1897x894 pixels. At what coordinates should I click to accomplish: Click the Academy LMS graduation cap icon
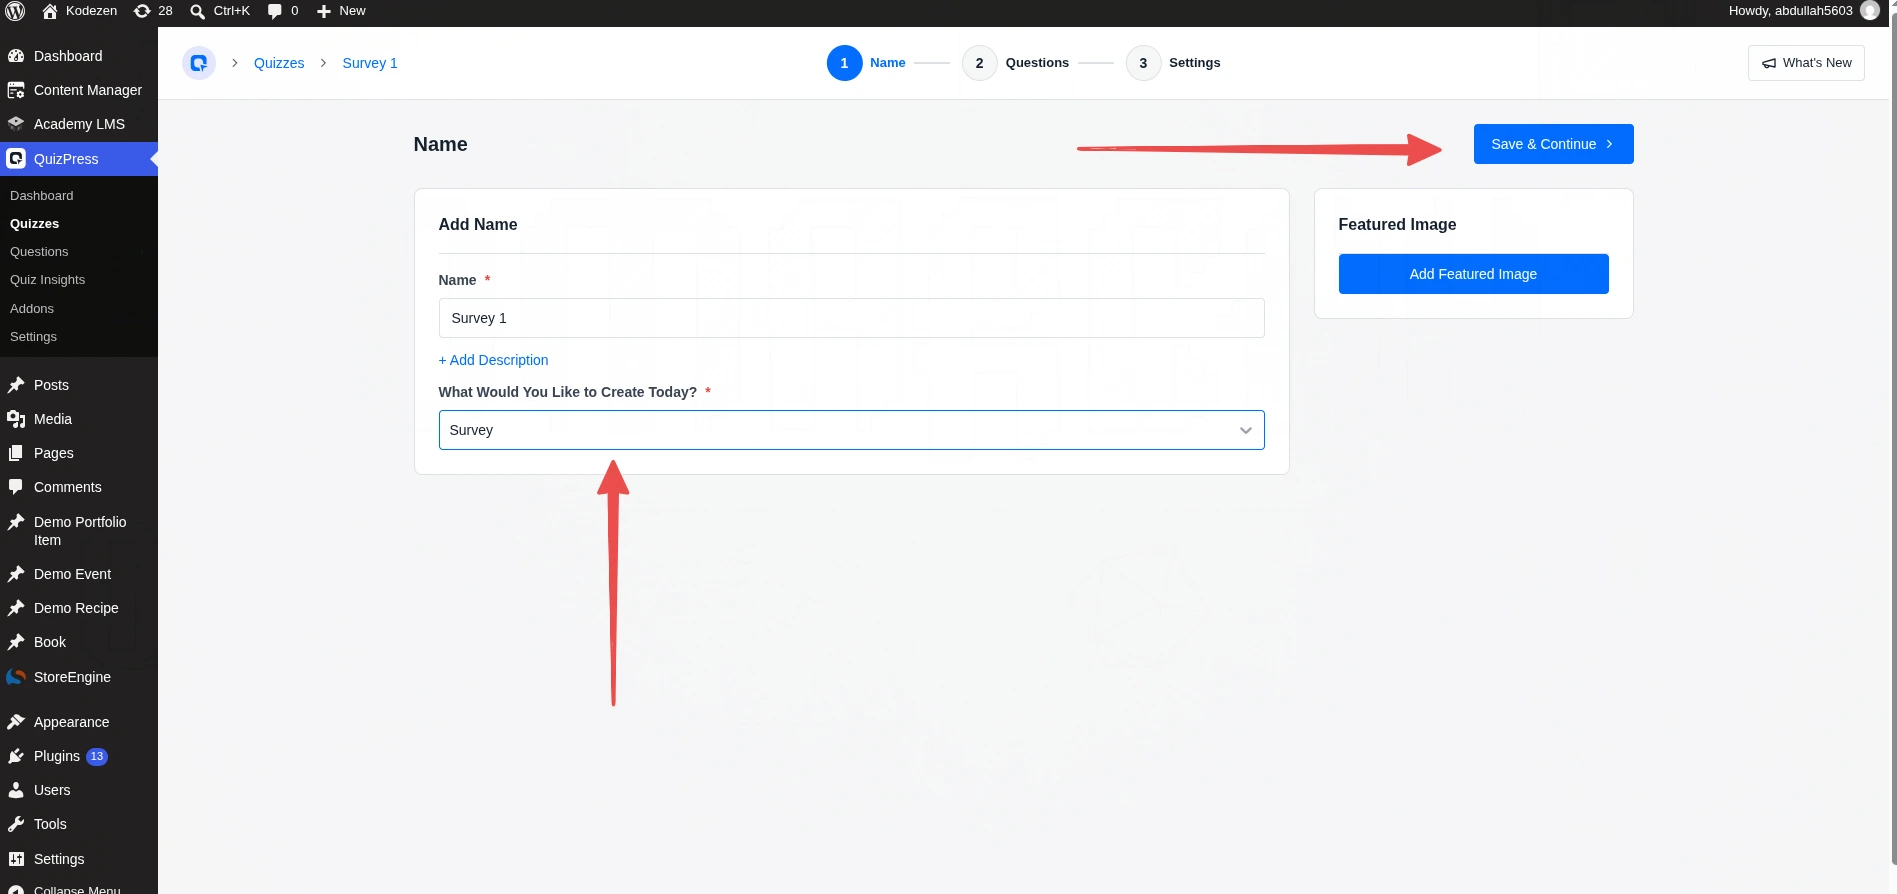tap(16, 124)
